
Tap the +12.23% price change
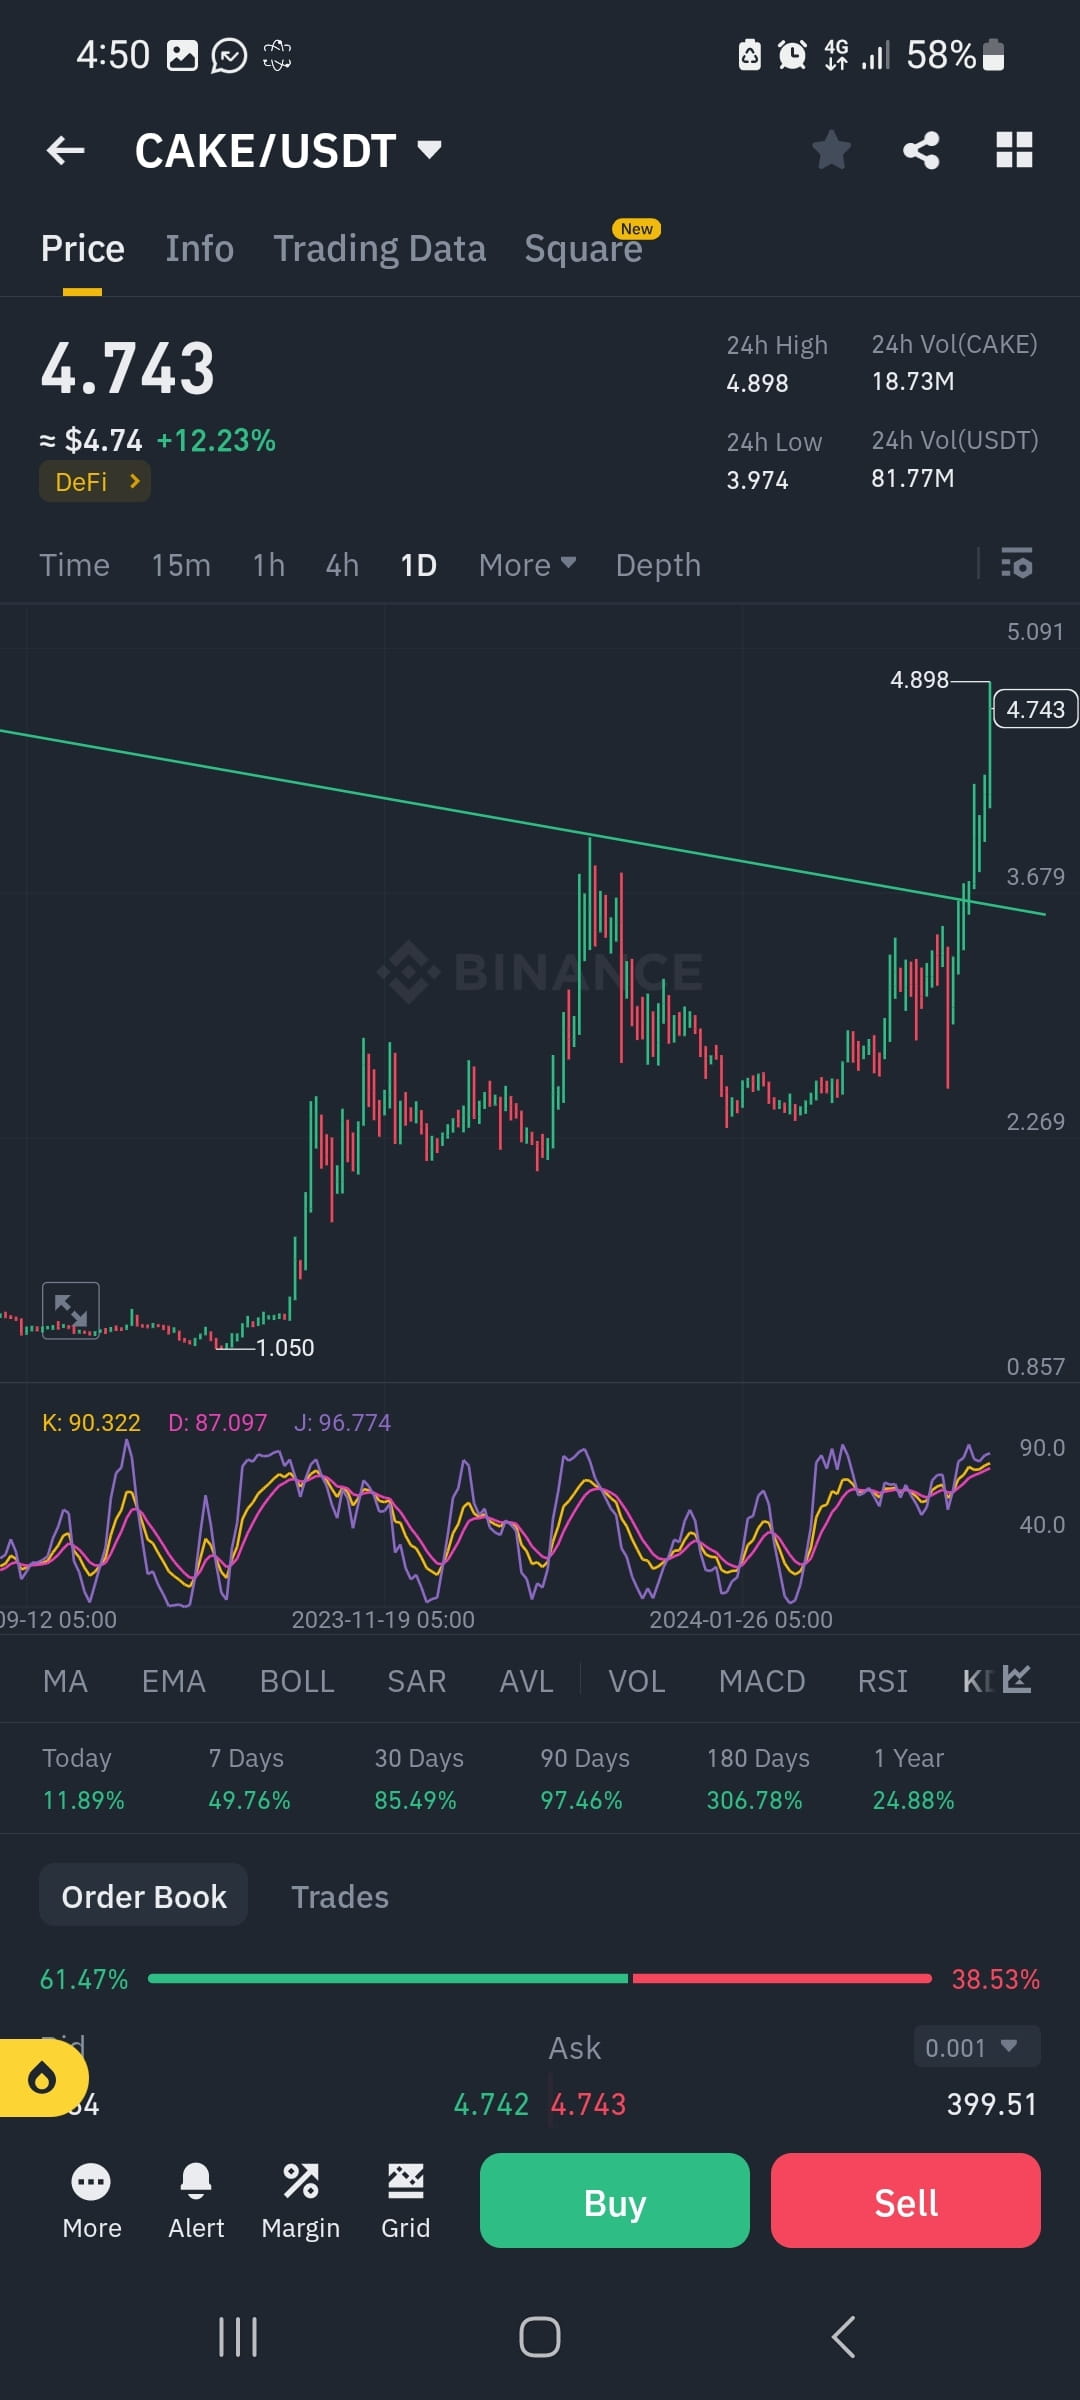(216, 440)
